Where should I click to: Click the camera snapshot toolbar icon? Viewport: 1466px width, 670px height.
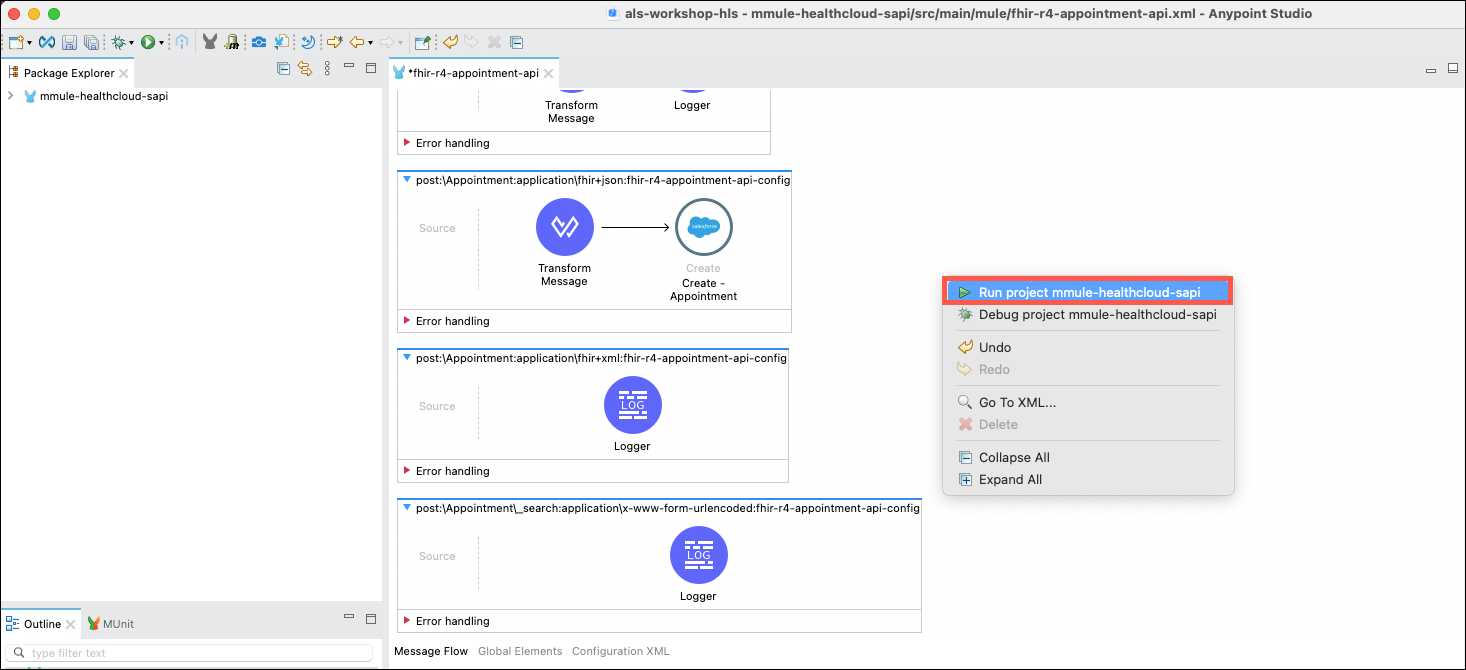point(258,42)
